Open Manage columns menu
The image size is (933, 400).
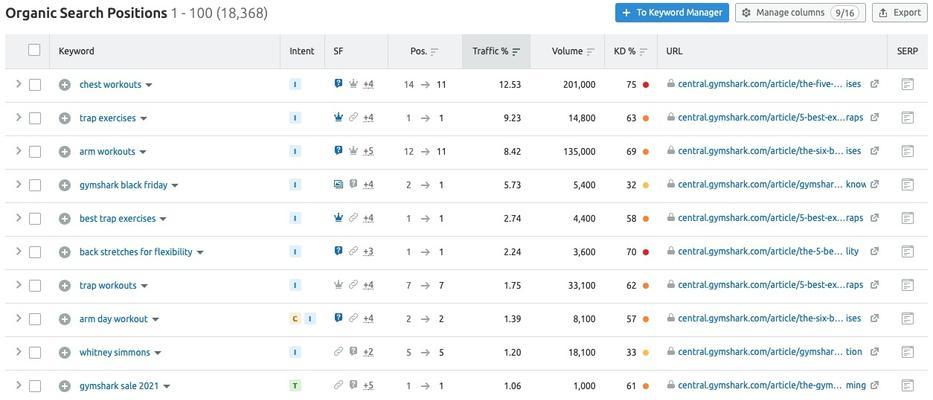(800, 12)
